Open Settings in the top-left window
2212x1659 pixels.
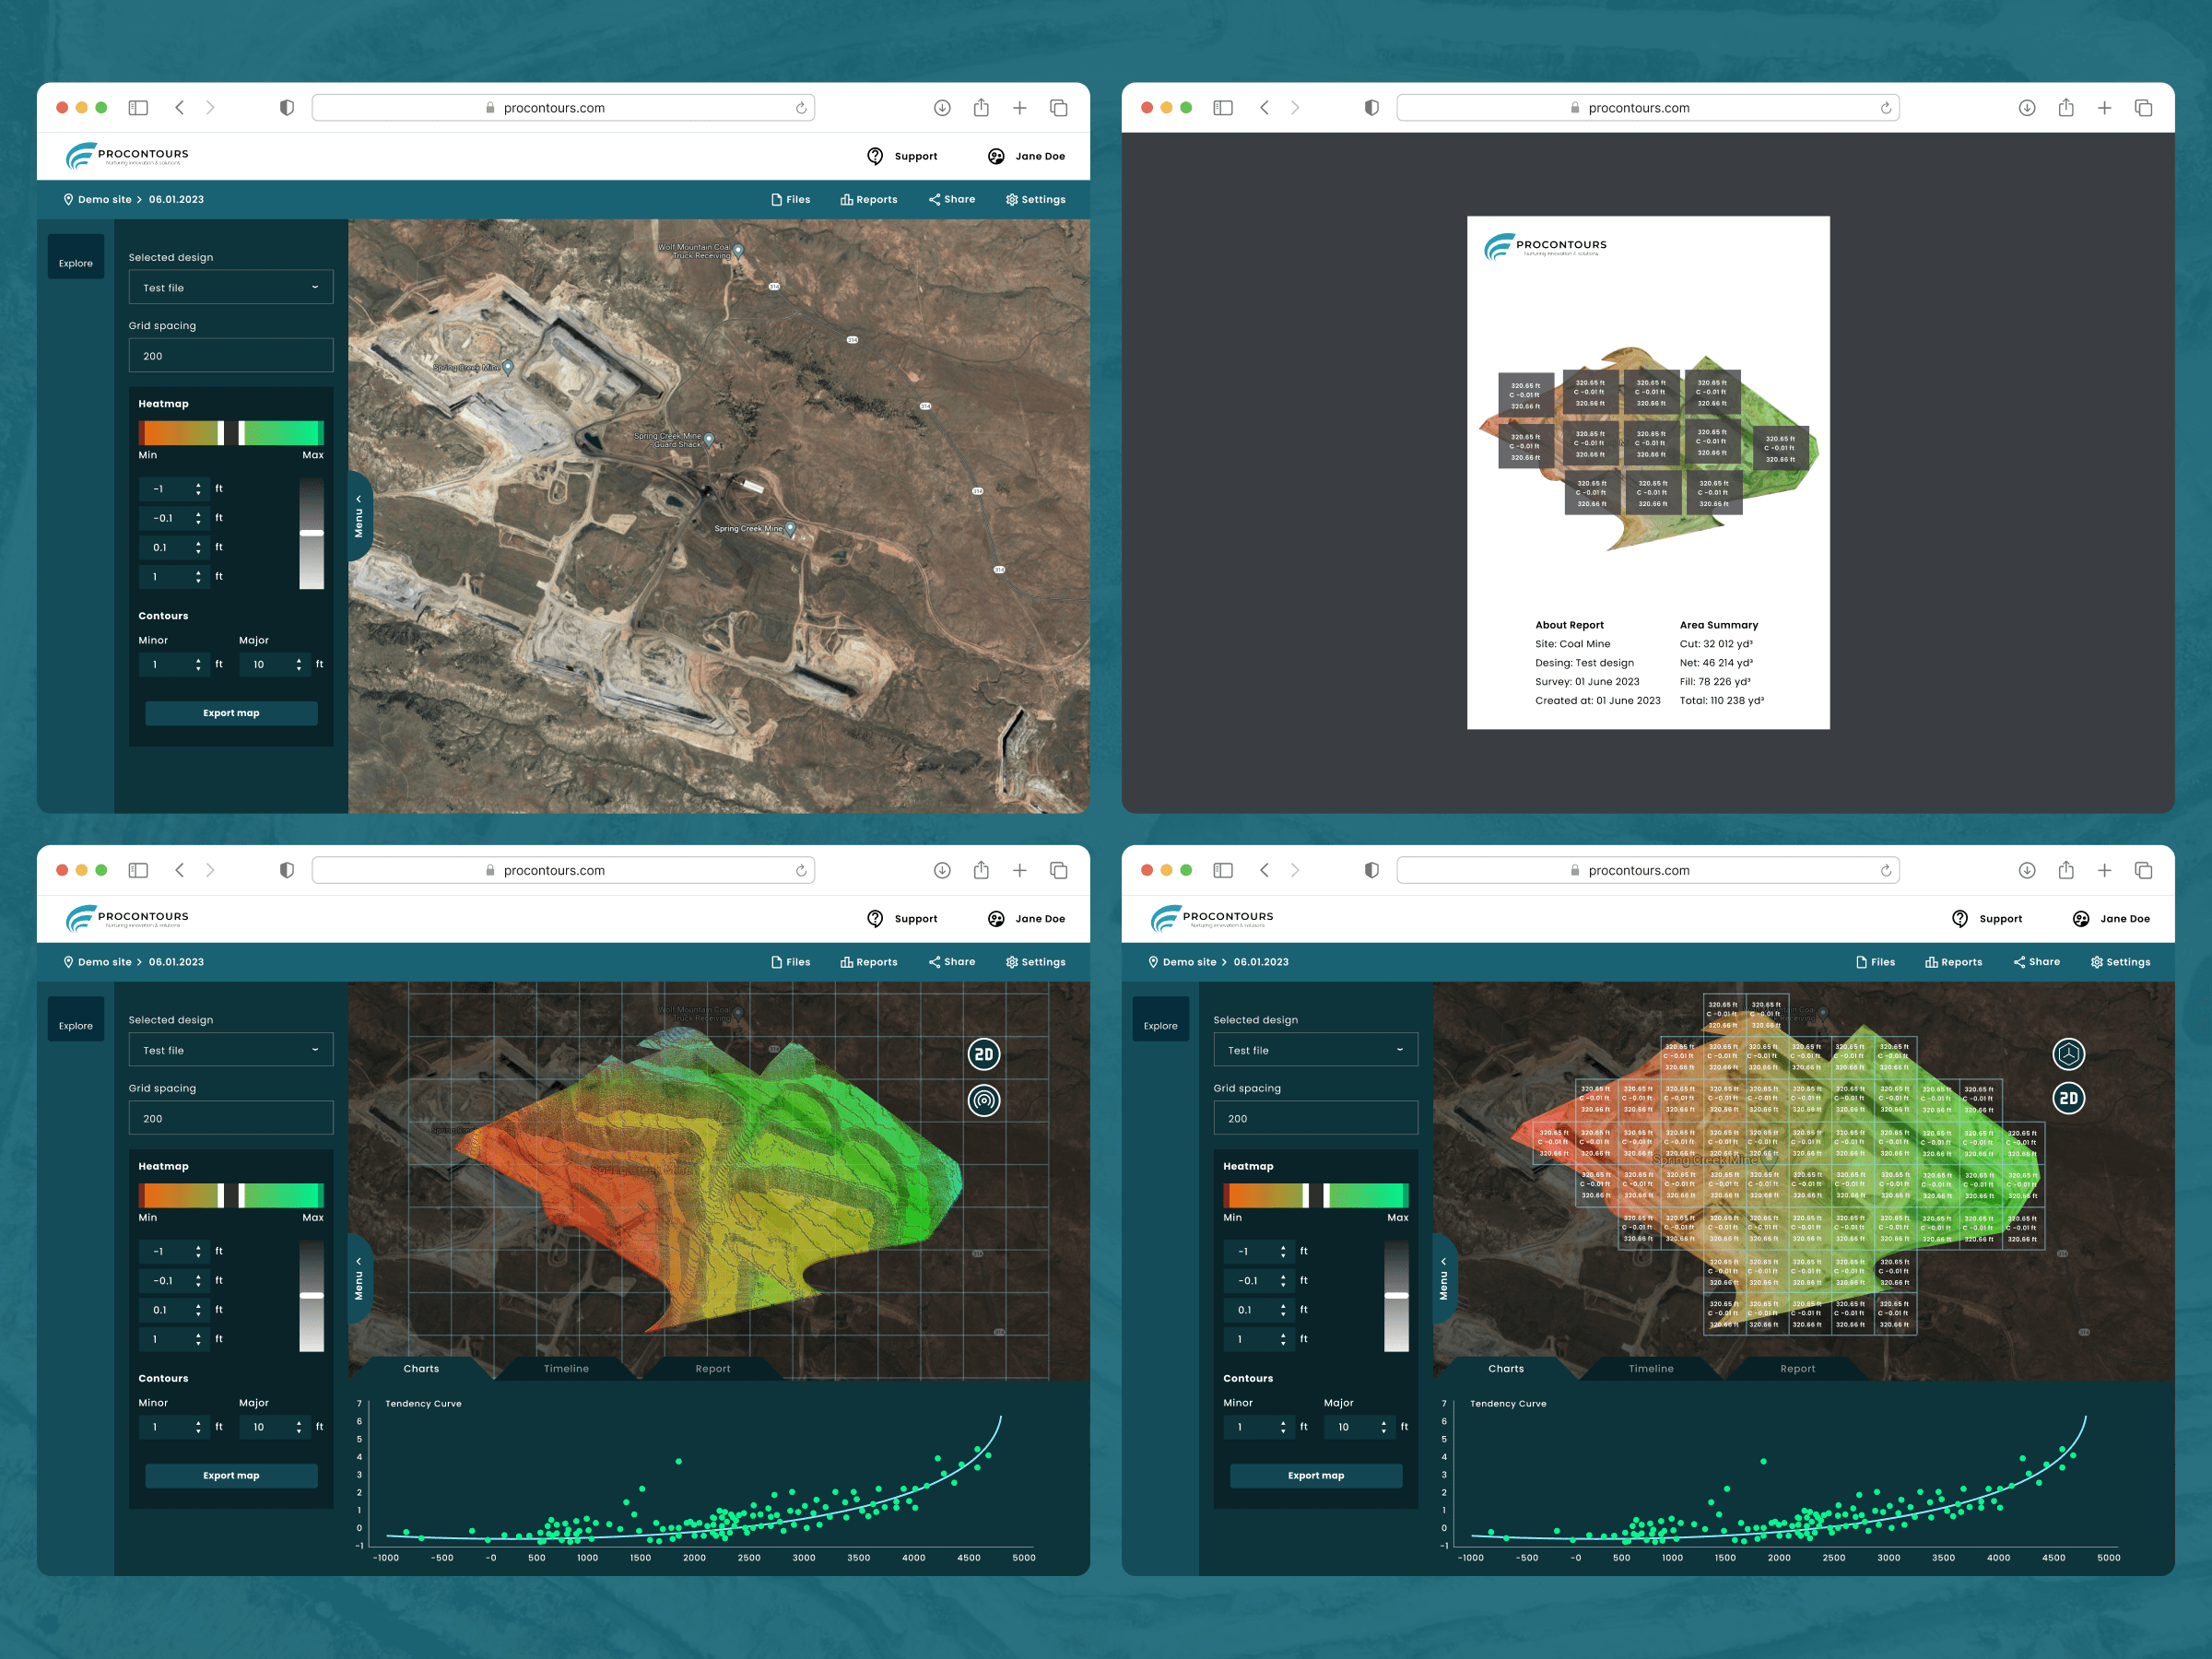point(1035,199)
